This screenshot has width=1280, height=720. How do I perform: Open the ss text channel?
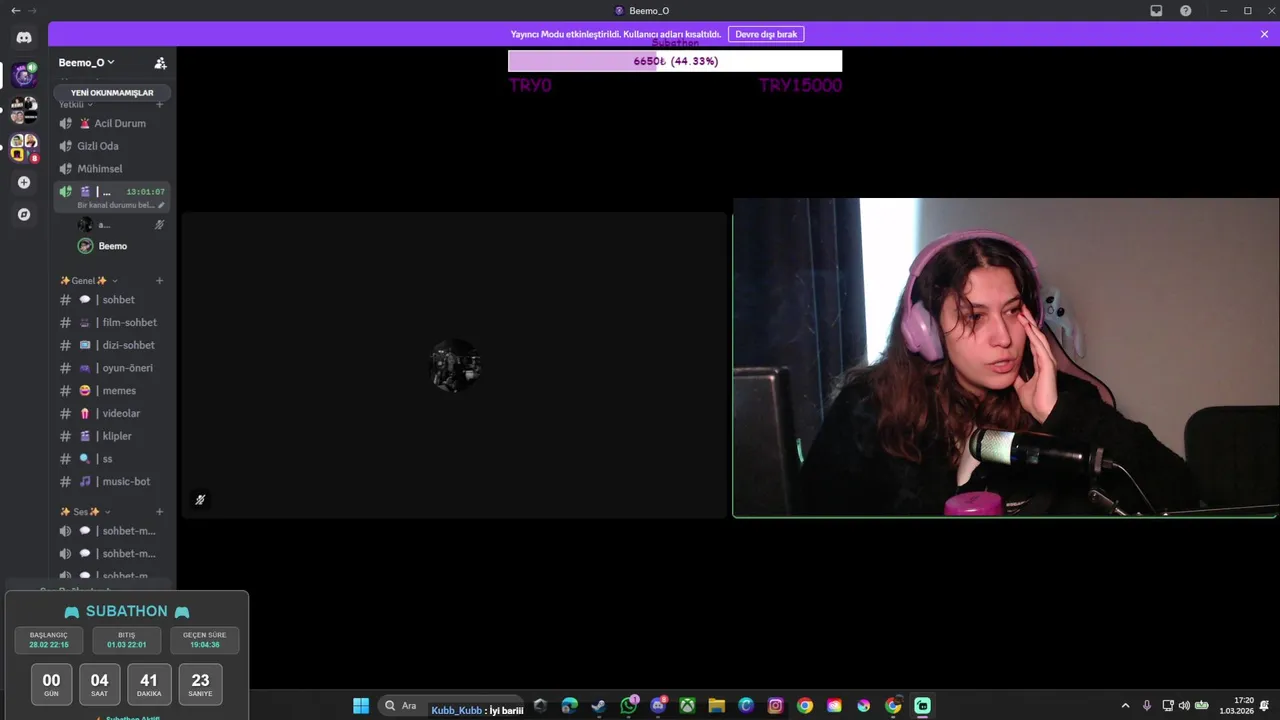[112, 459]
